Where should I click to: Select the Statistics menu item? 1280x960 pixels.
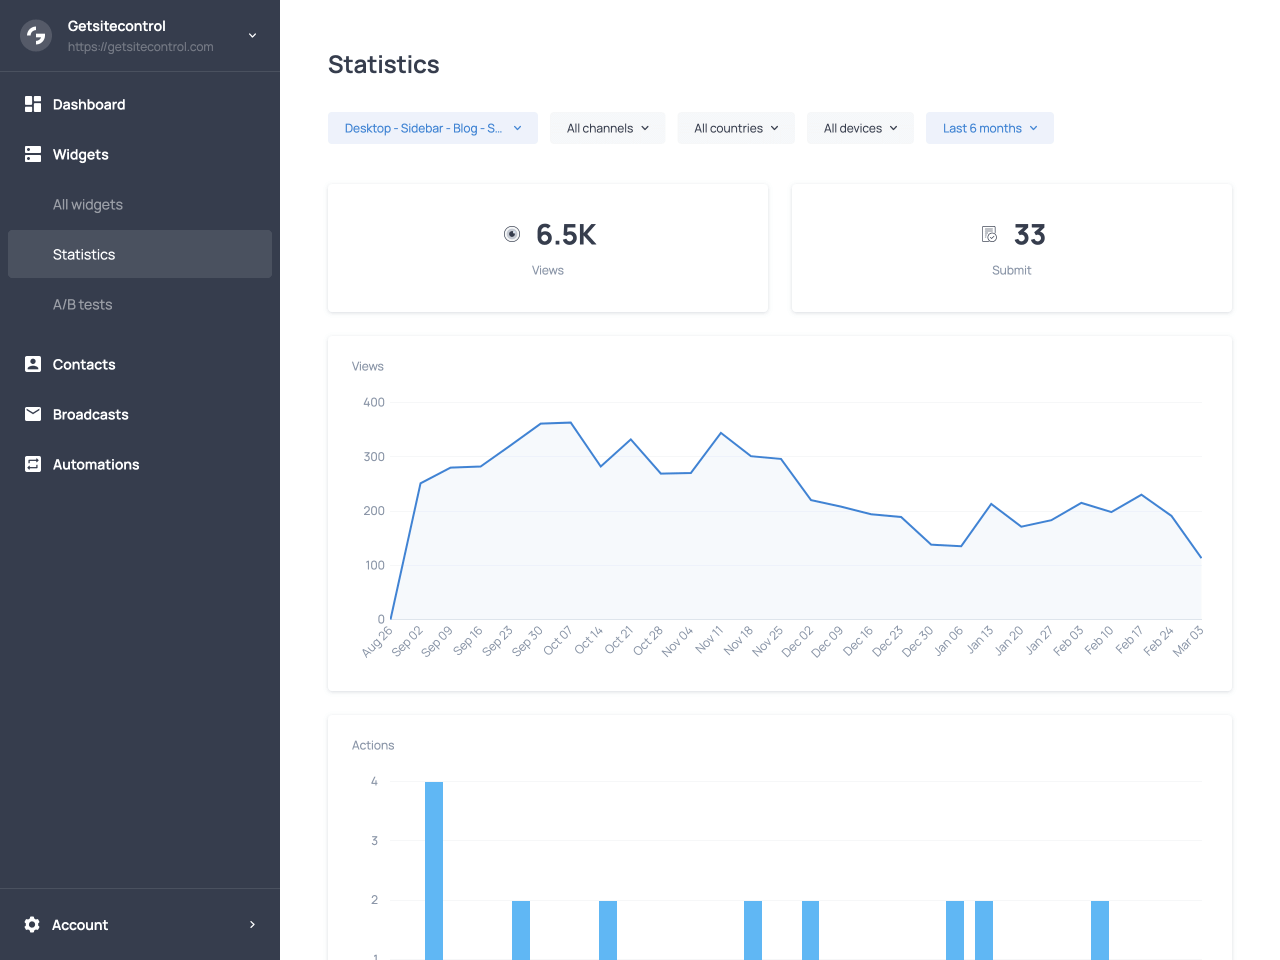point(84,254)
